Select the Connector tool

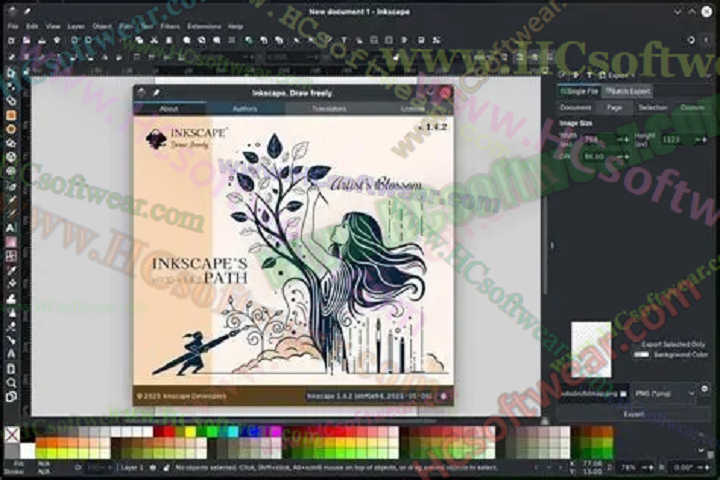[11, 340]
